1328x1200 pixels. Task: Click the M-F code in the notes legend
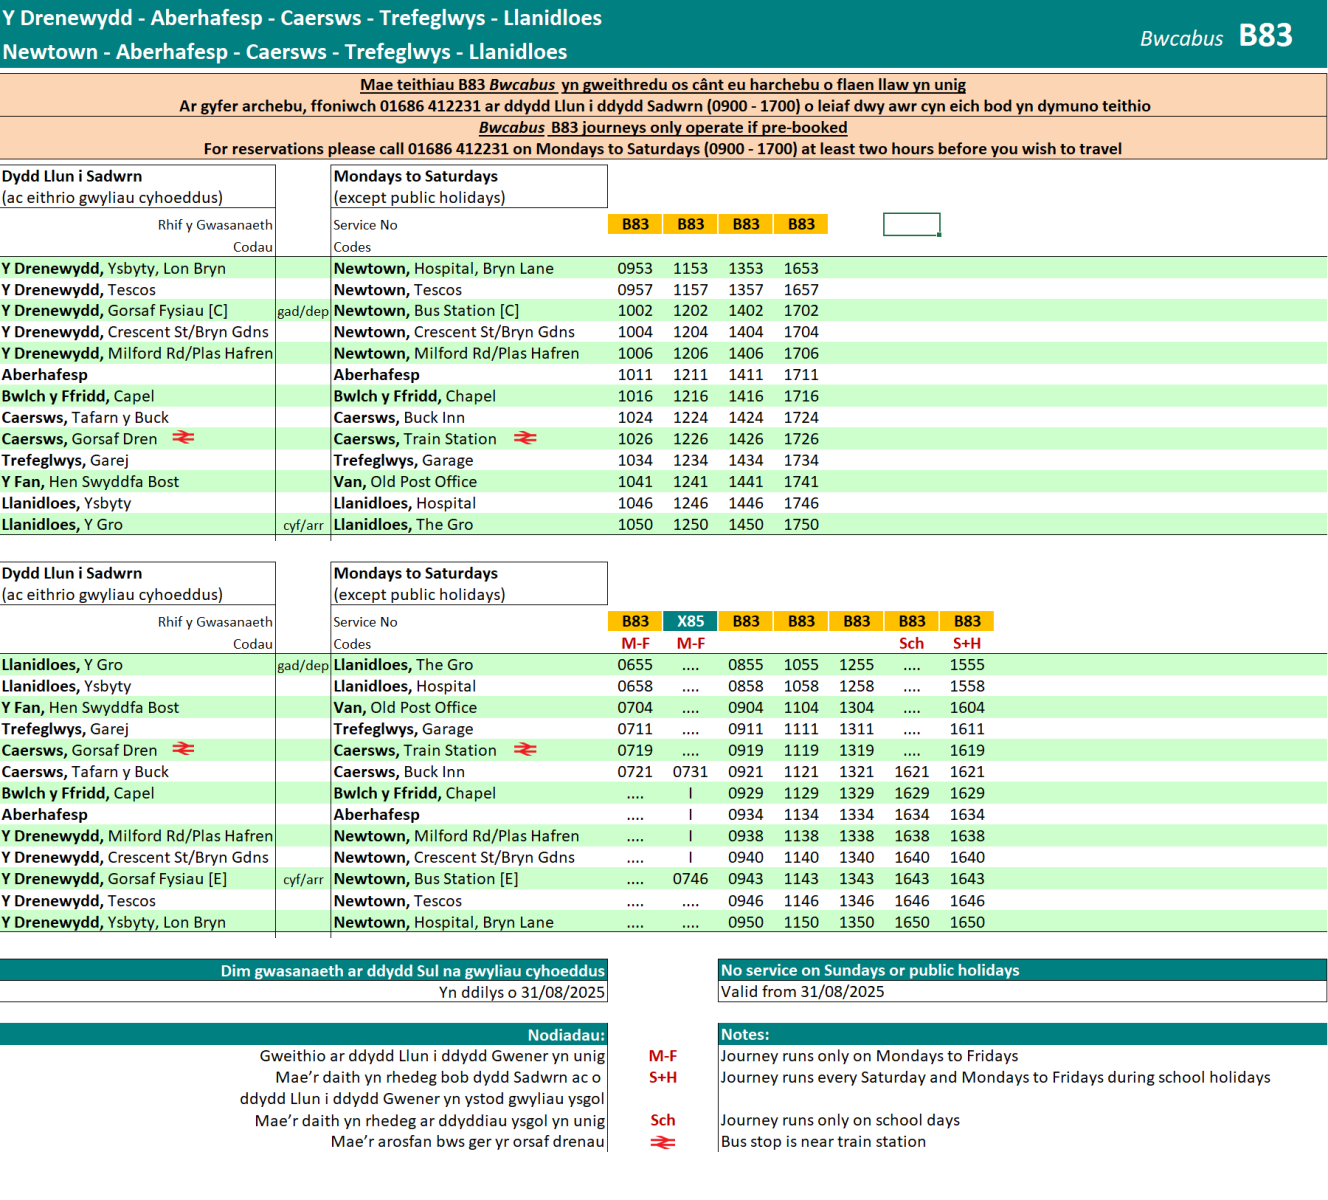click(662, 1056)
